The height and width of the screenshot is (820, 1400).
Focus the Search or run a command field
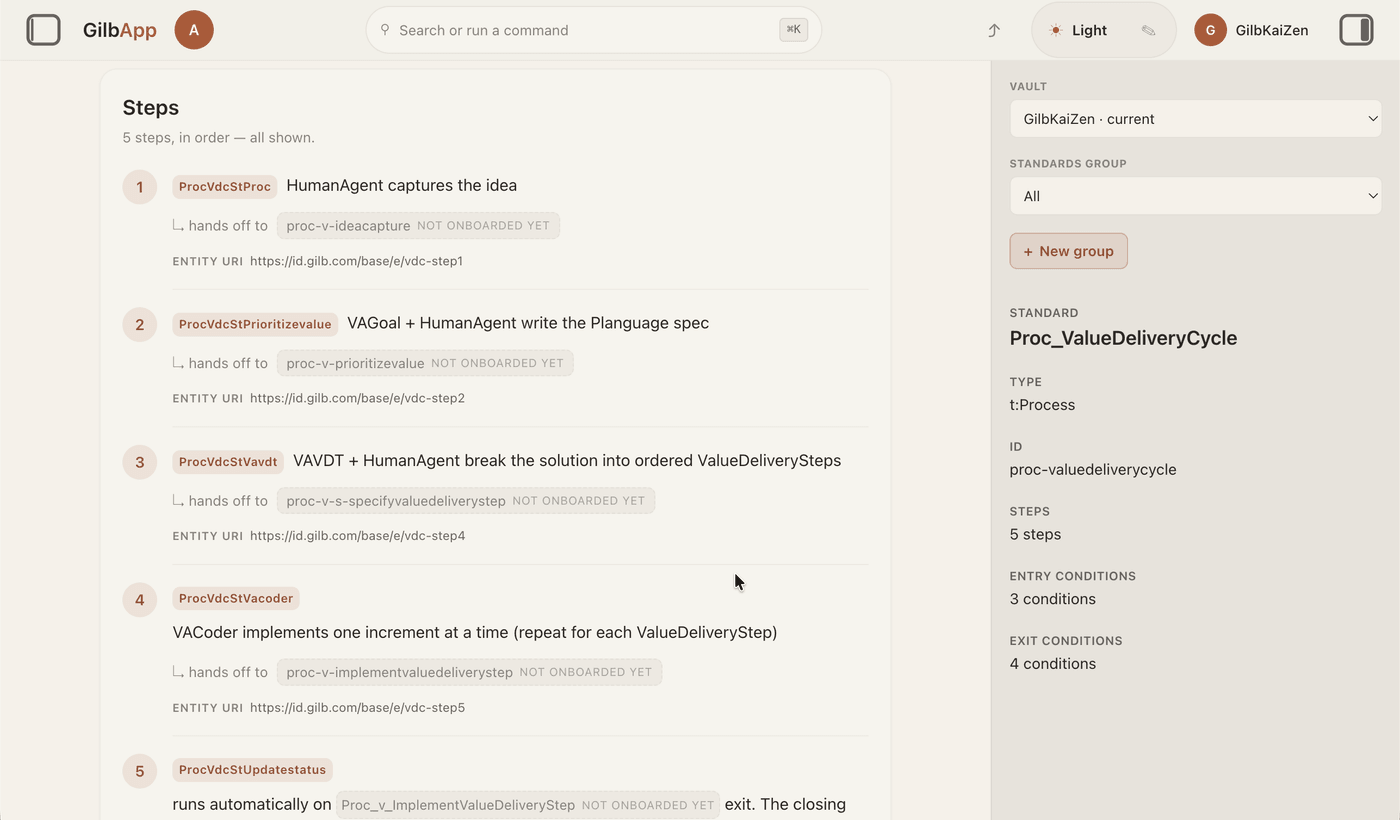pos(594,30)
